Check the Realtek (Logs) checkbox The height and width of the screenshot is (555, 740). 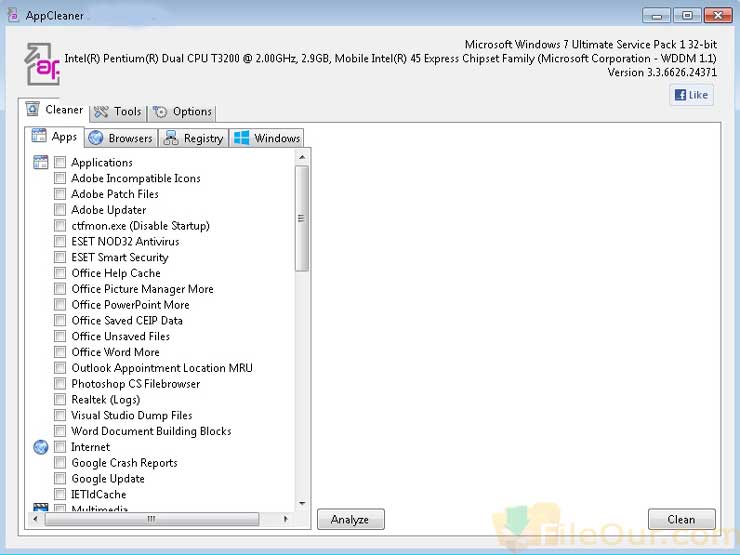point(60,400)
